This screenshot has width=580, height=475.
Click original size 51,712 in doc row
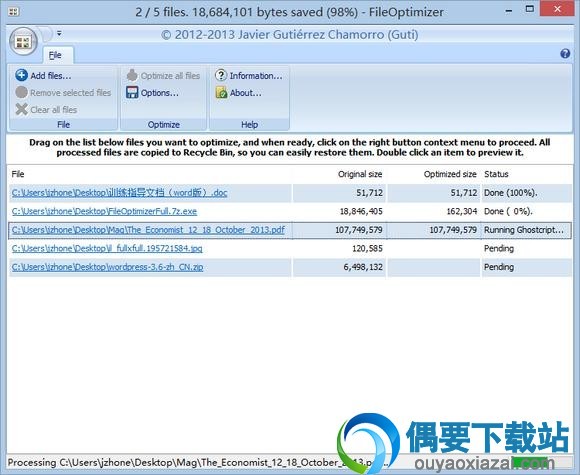370,193
